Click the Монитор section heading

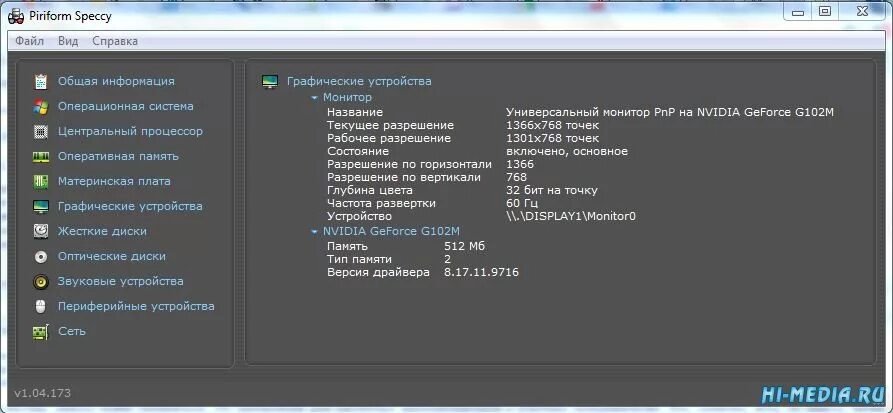point(347,97)
